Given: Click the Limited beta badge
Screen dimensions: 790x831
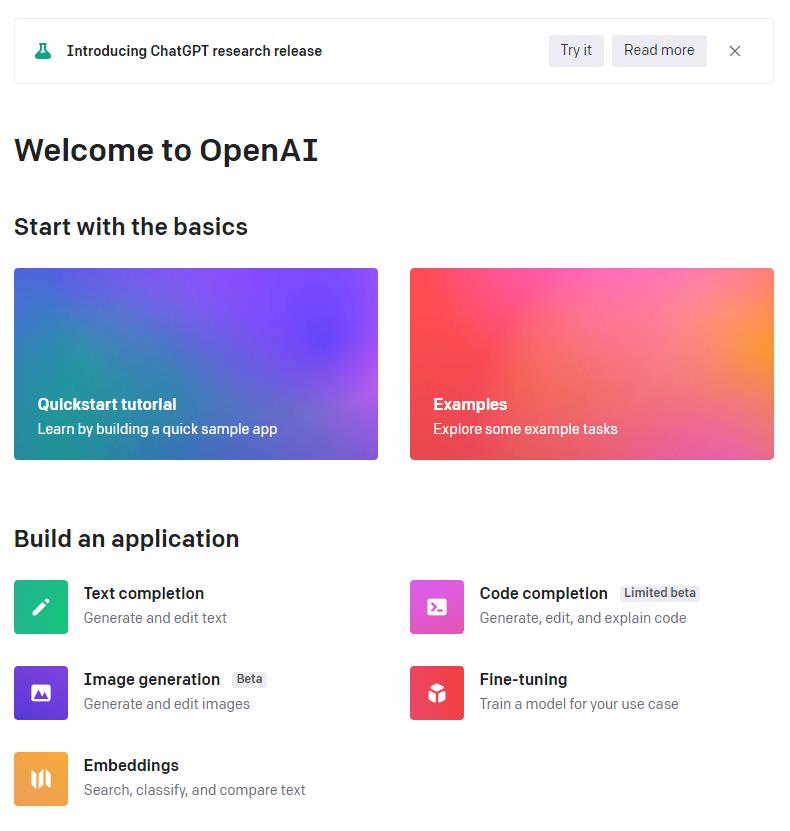Looking at the screenshot, I should [660, 593].
